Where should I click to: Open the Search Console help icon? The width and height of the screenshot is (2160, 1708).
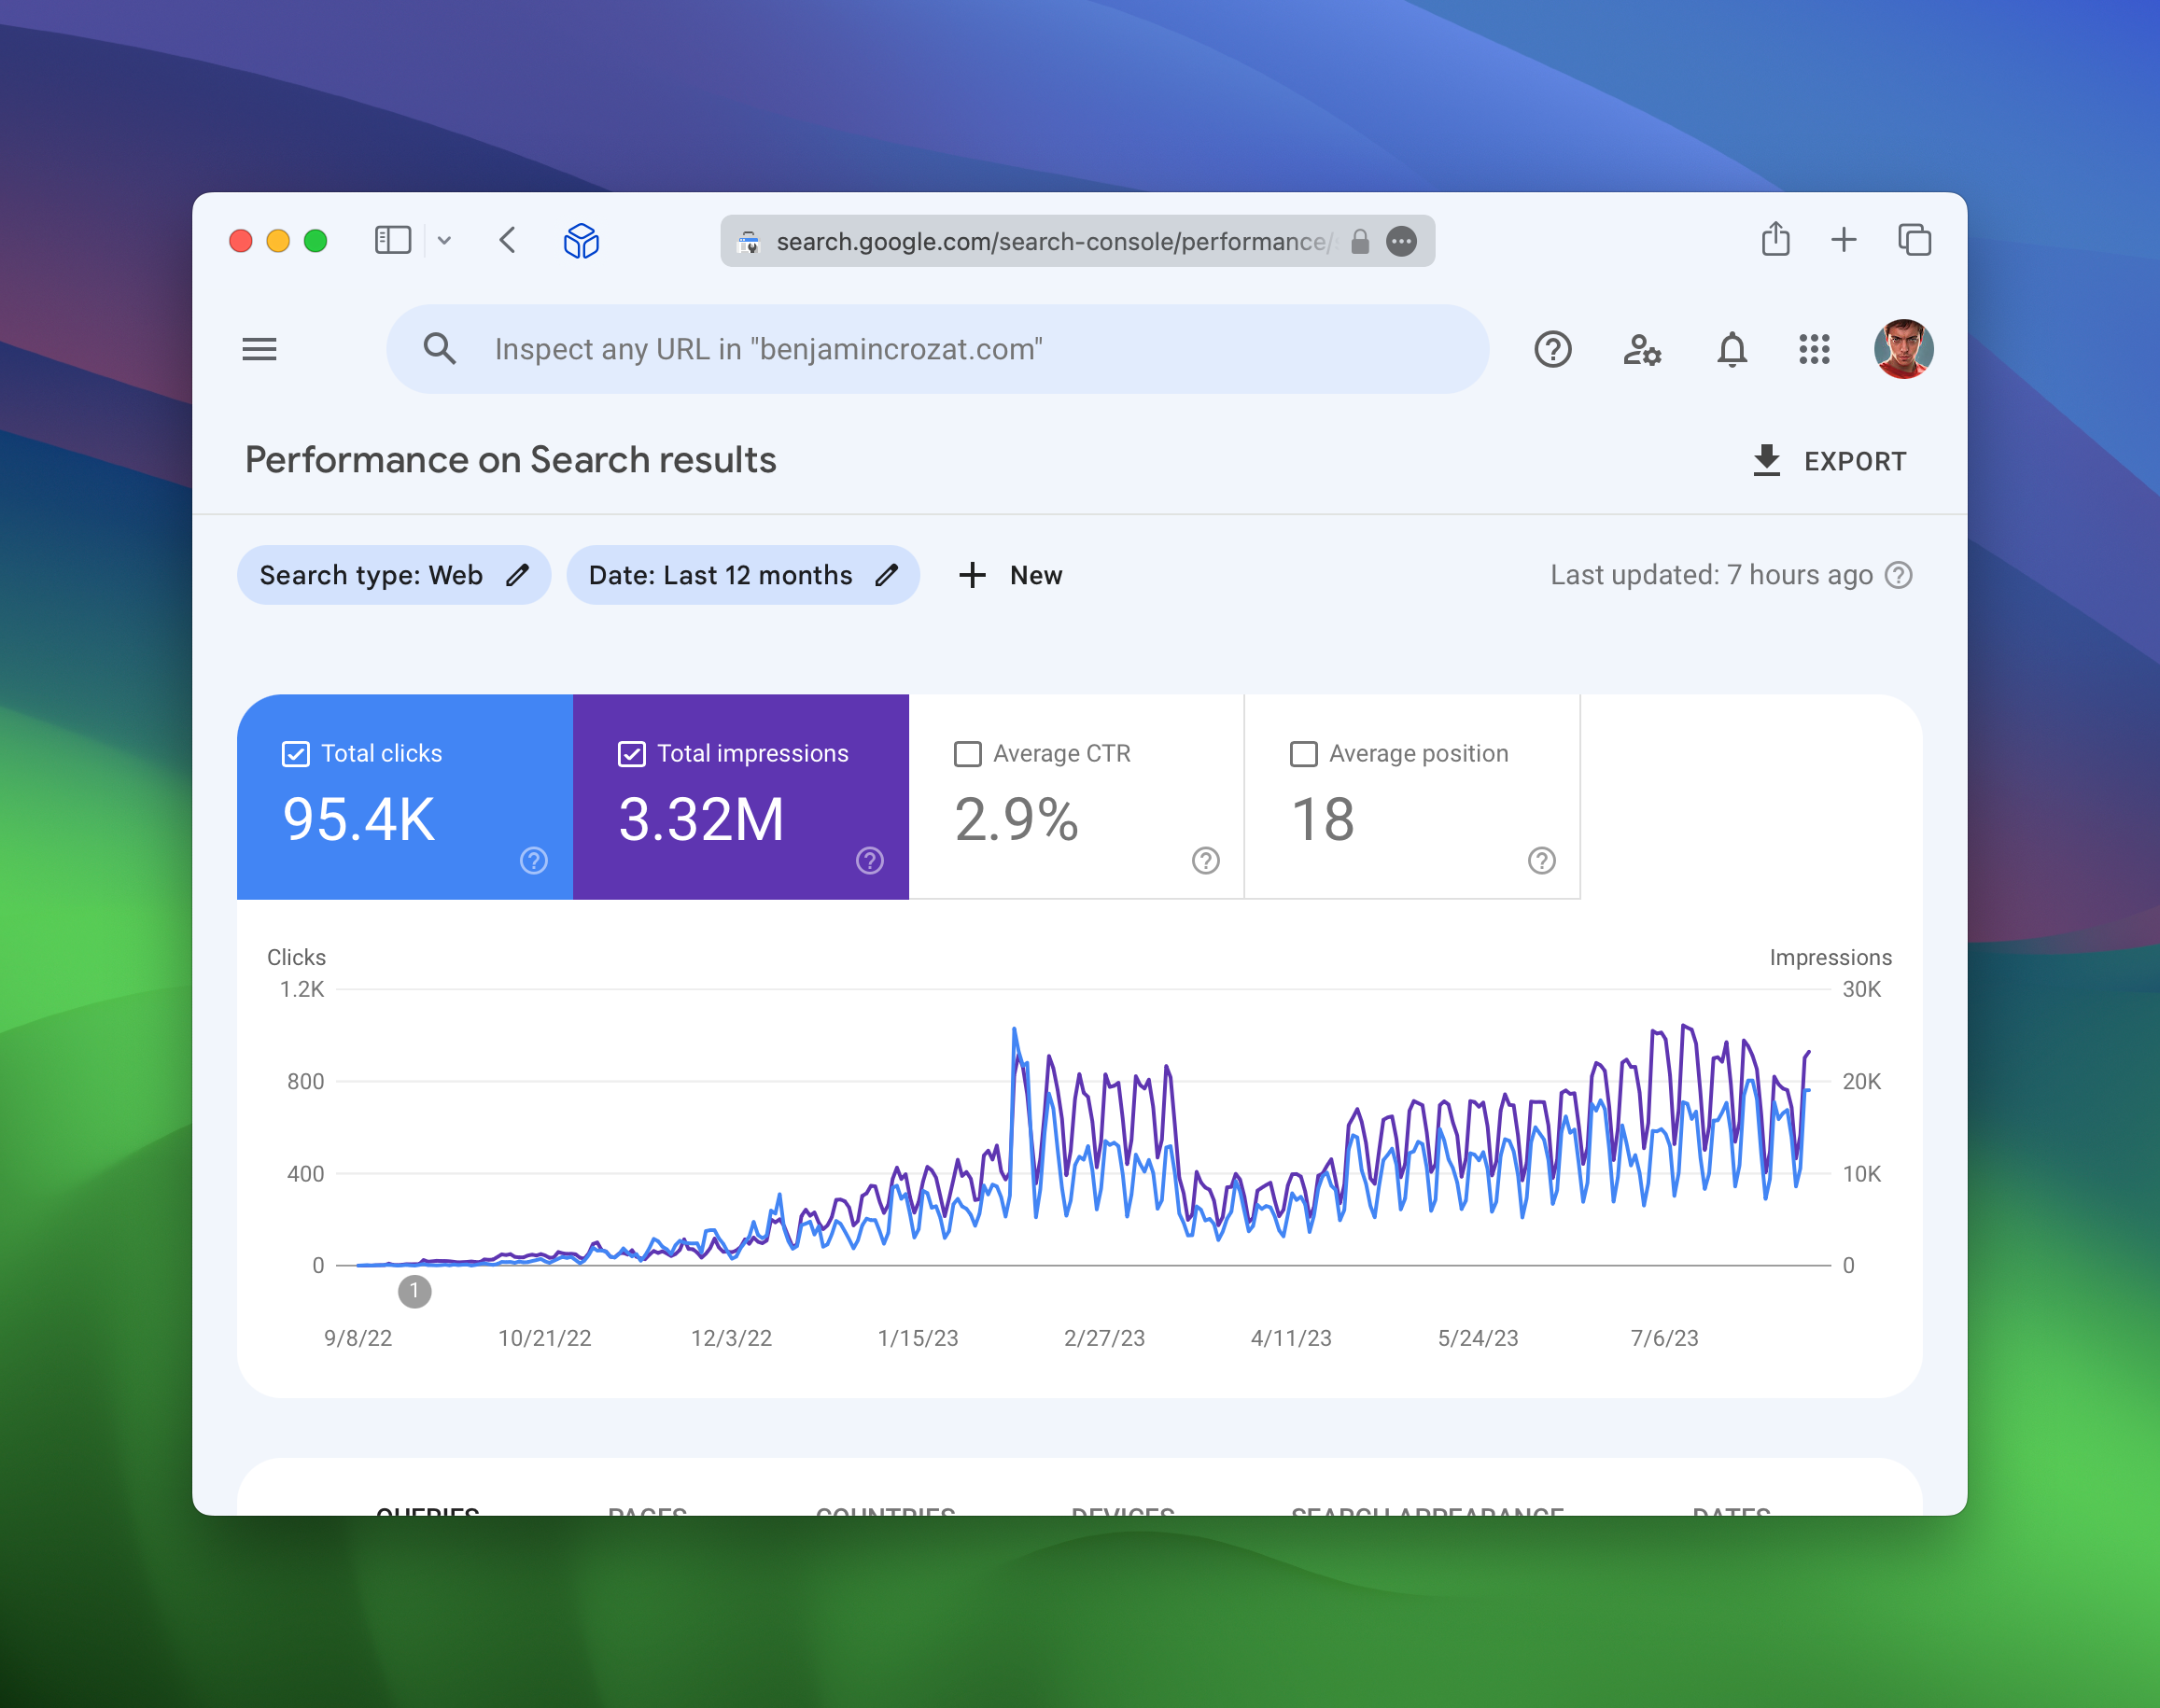pyautogui.click(x=1553, y=349)
